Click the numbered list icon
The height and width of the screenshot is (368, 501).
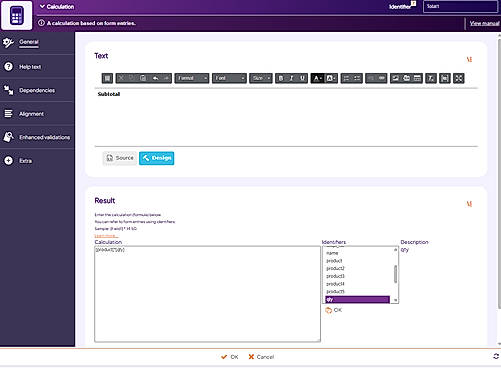point(346,78)
